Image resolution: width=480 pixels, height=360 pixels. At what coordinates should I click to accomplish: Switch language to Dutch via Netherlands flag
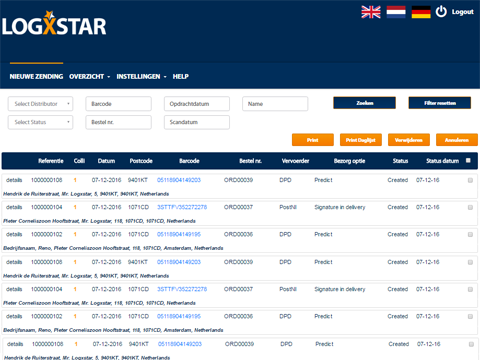click(x=396, y=12)
